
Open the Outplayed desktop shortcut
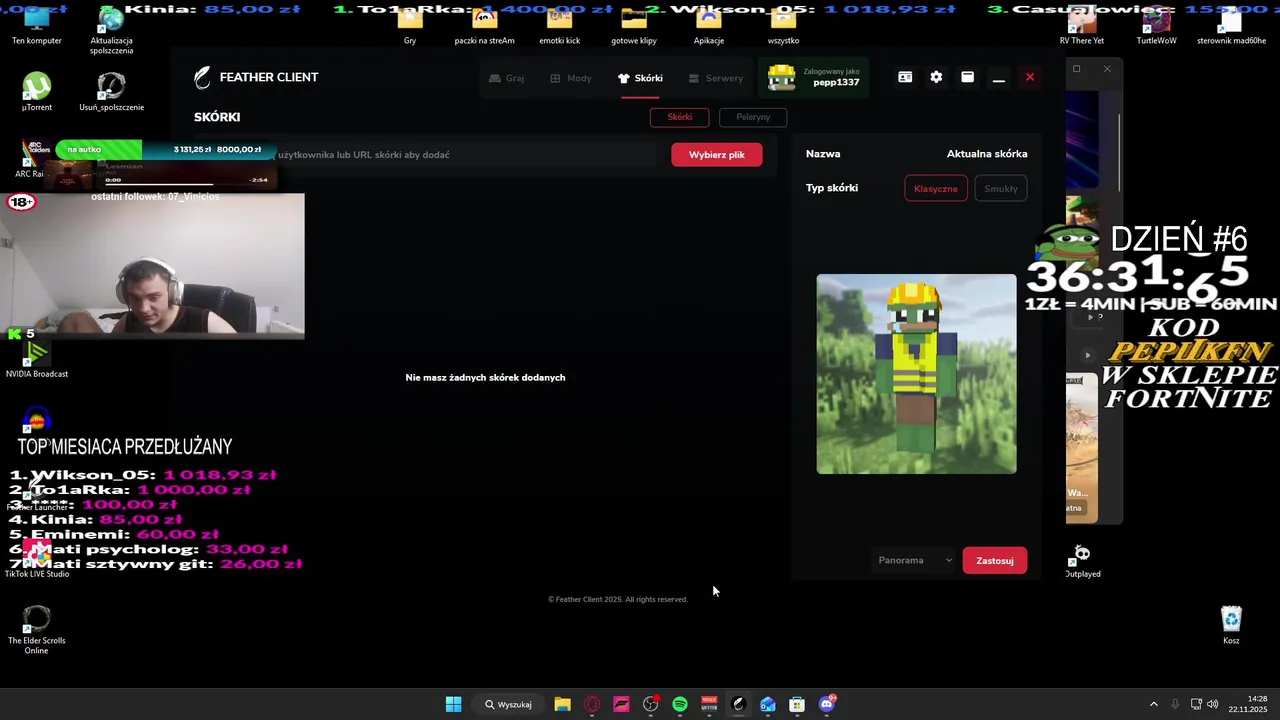click(1082, 561)
